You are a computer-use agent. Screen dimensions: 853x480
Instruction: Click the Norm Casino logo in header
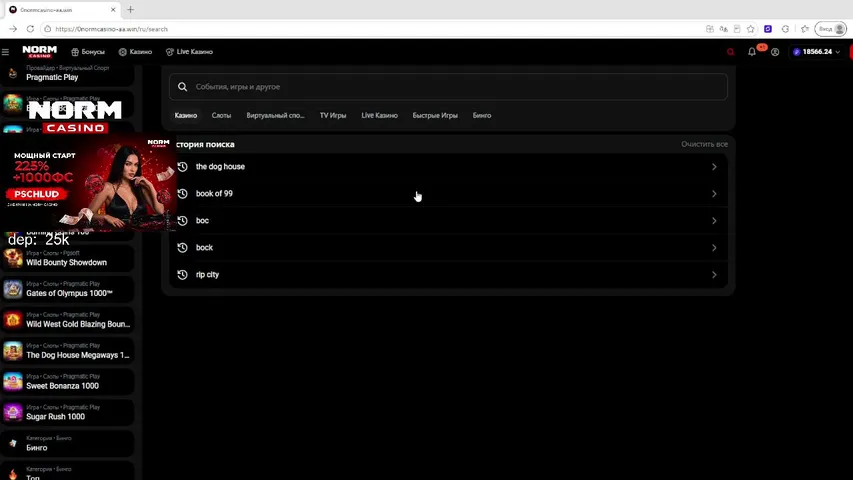click(39, 52)
